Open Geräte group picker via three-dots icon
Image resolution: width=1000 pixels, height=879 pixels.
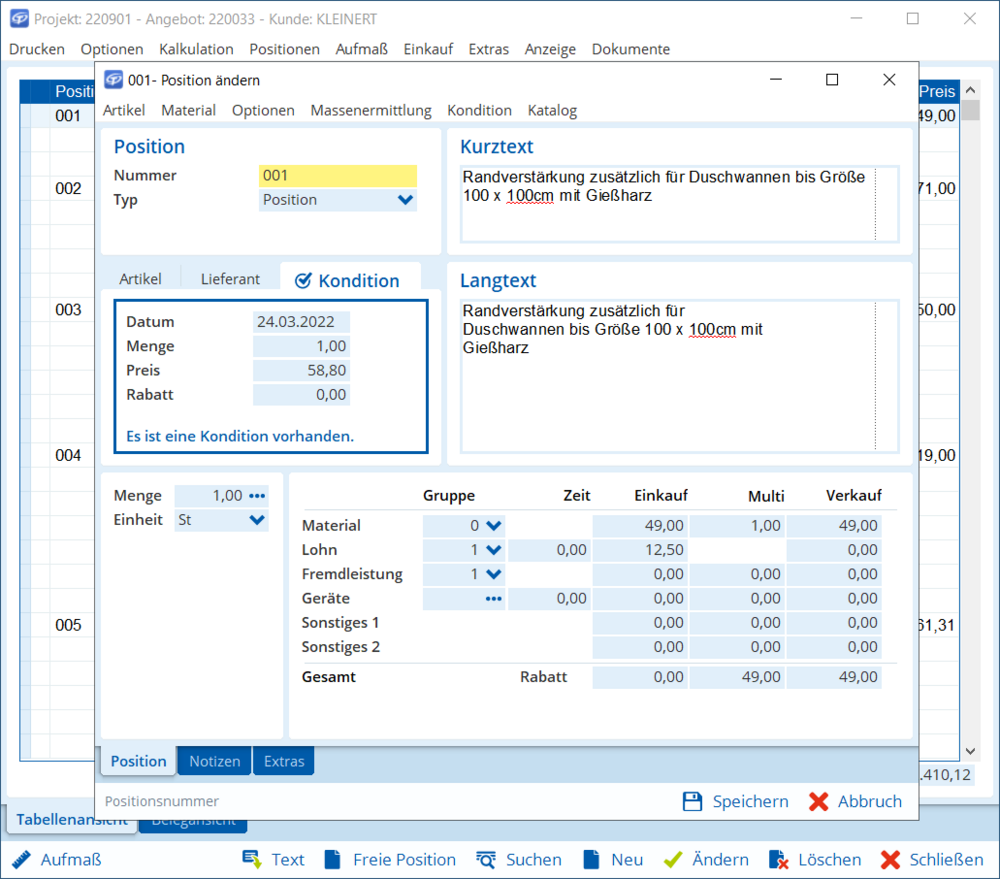click(494, 598)
